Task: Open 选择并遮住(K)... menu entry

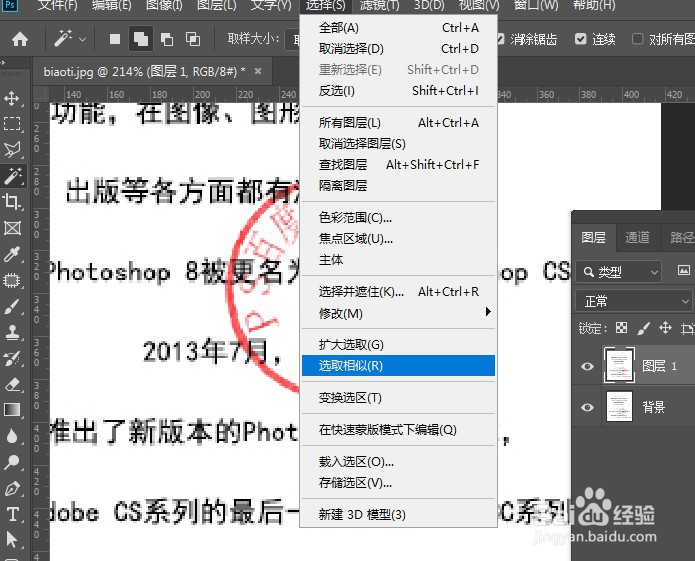Action: [x=398, y=292]
